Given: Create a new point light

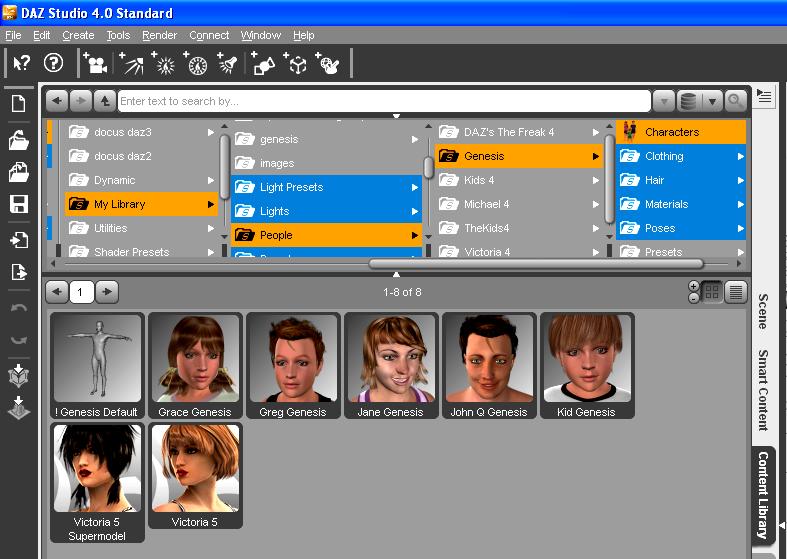Looking at the screenshot, I should coord(164,63).
